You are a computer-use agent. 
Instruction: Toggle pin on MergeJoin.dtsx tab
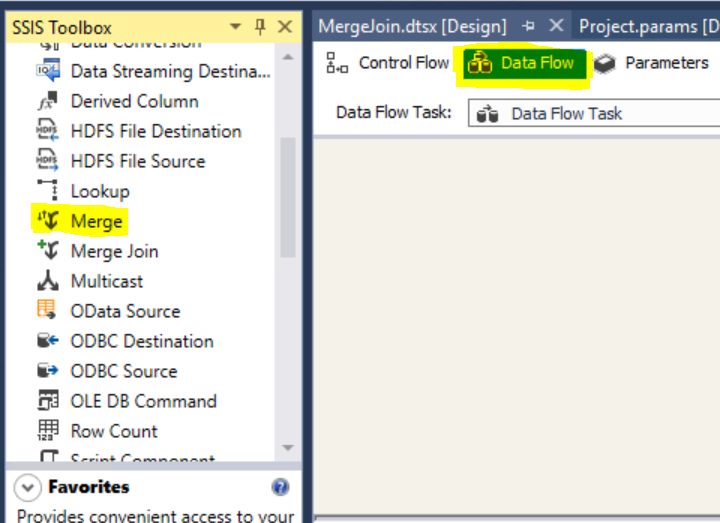pyautogui.click(x=528, y=26)
